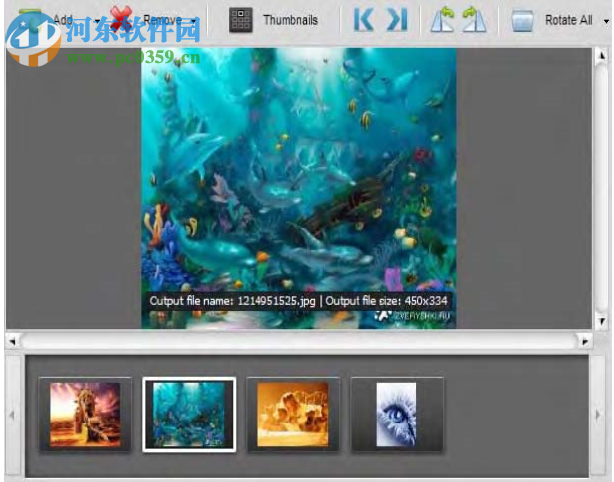Shift the thumbnail strip left with arrow
Screen dimensions: 614x482
(12, 415)
